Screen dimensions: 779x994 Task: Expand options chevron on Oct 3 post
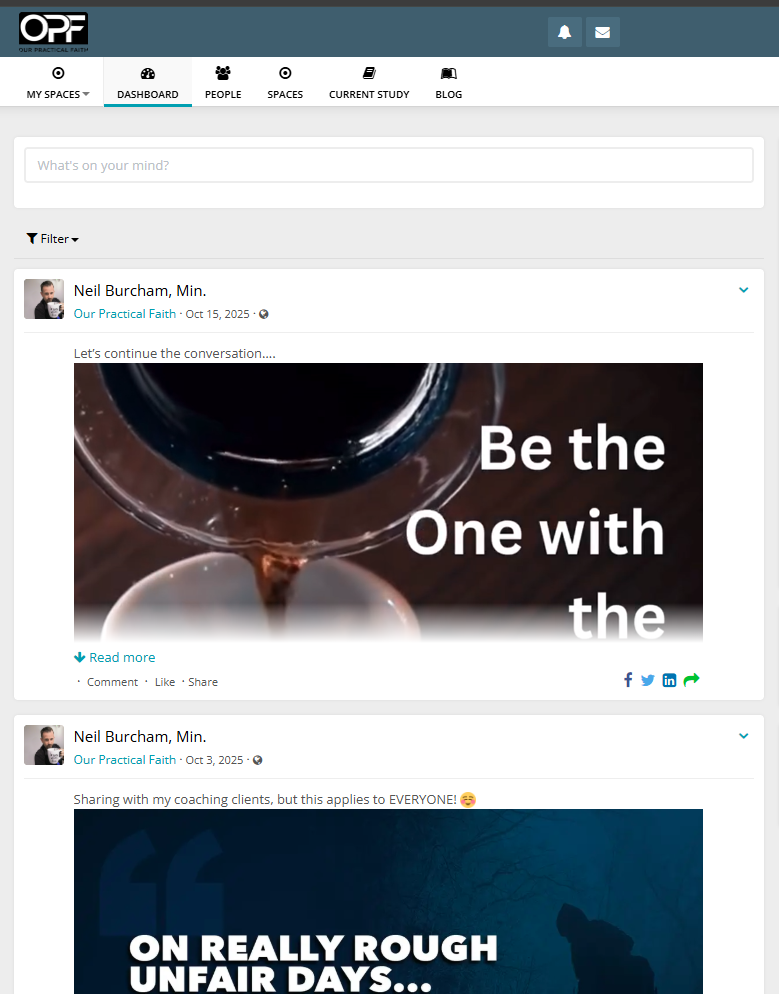tap(743, 736)
